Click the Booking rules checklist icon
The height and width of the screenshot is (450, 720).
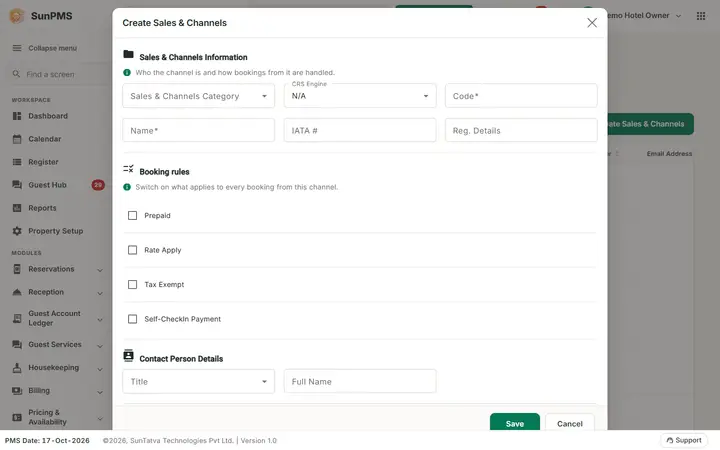[129, 169]
